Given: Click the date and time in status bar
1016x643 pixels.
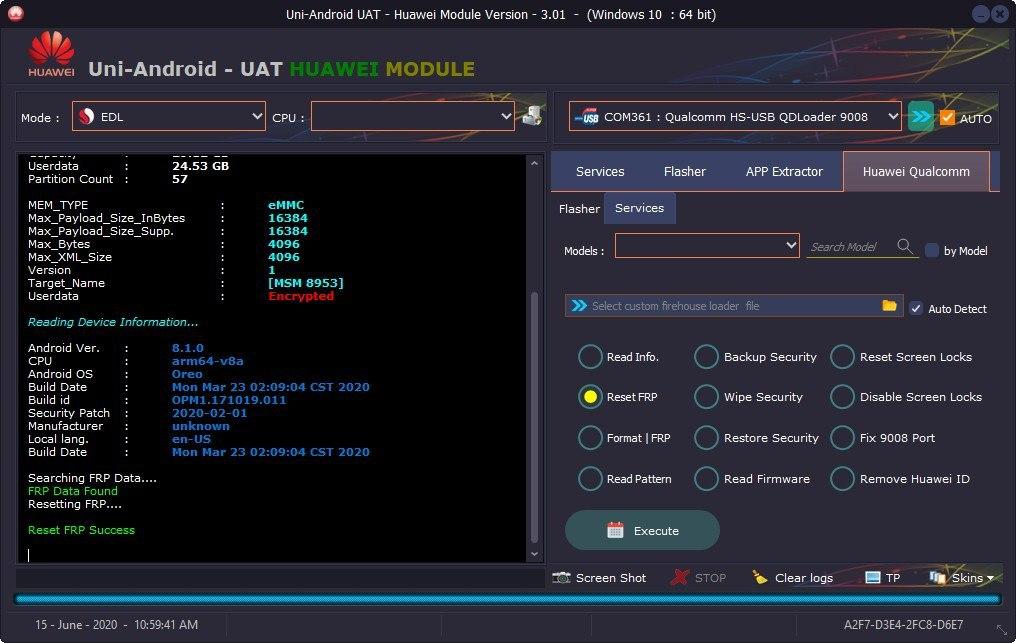Looking at the screenshot, I should point(117,625).
